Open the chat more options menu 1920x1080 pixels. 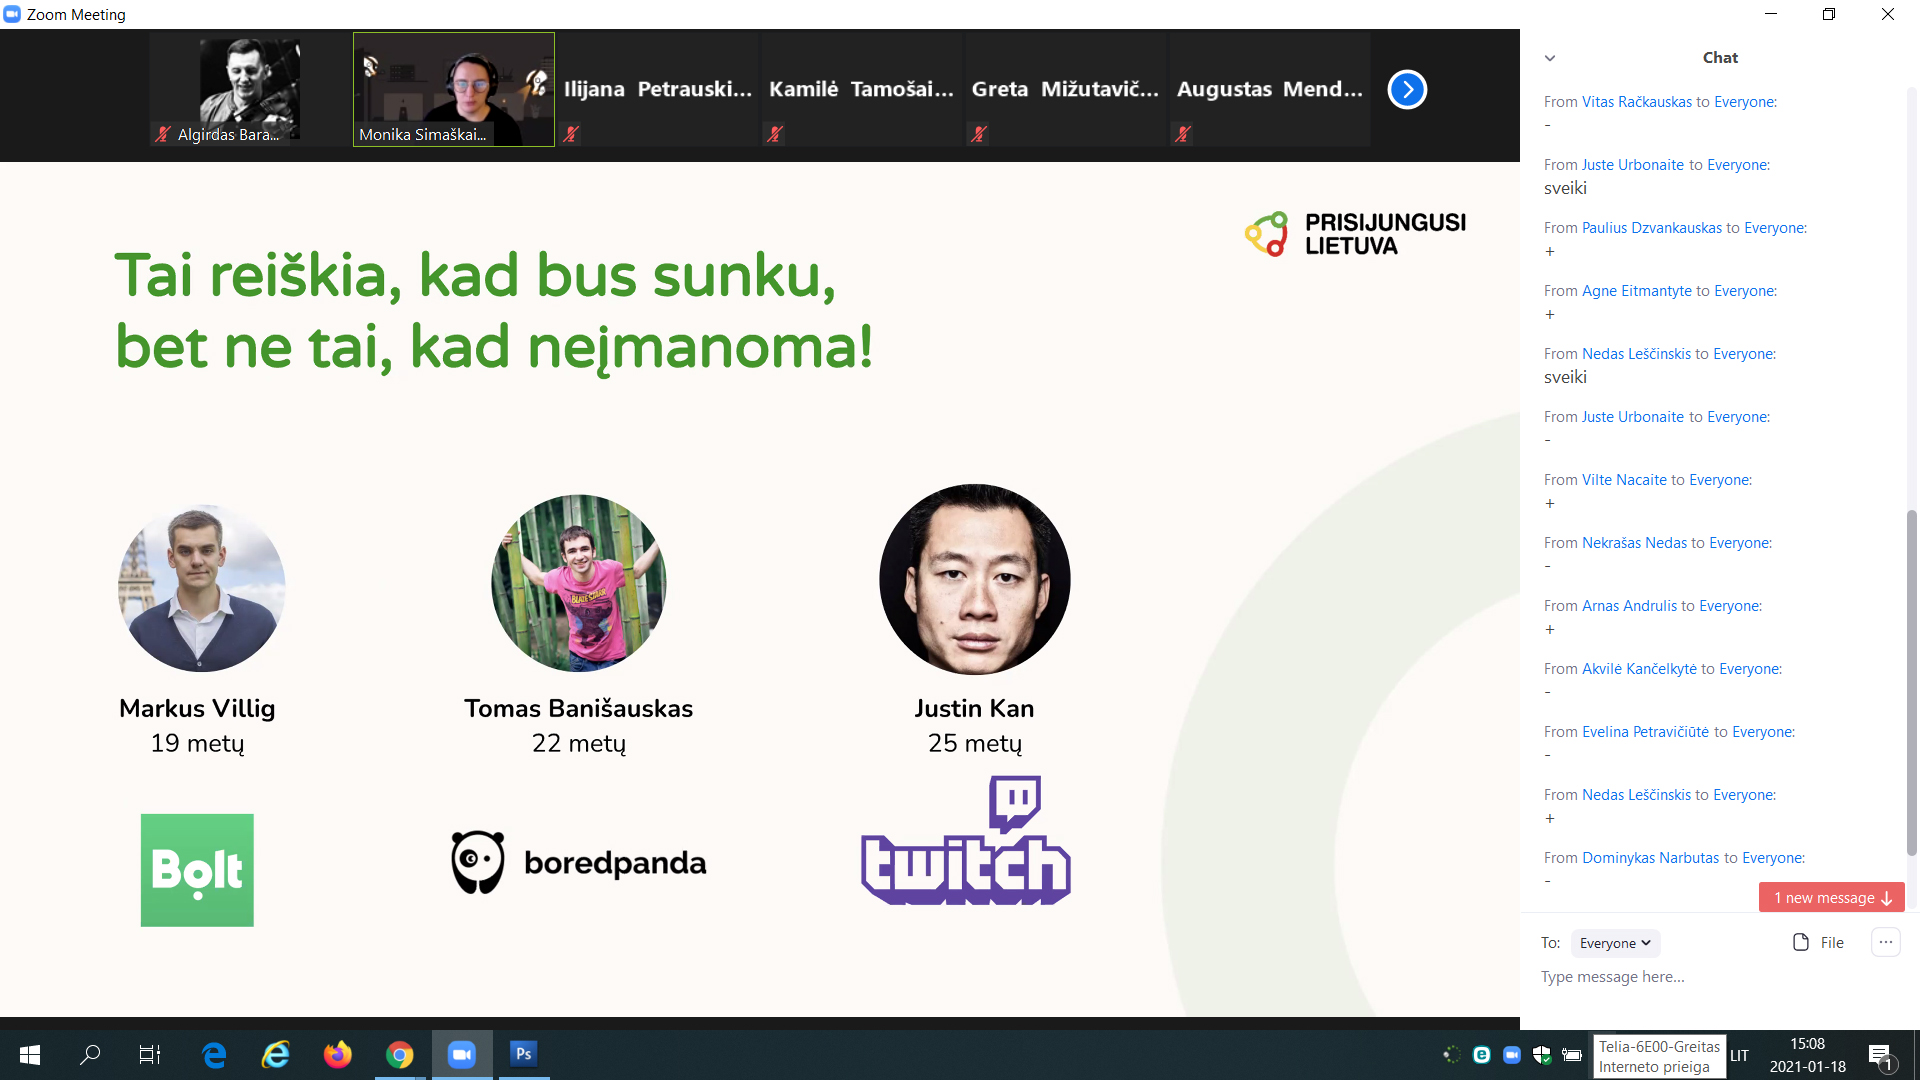point(1886,942)
